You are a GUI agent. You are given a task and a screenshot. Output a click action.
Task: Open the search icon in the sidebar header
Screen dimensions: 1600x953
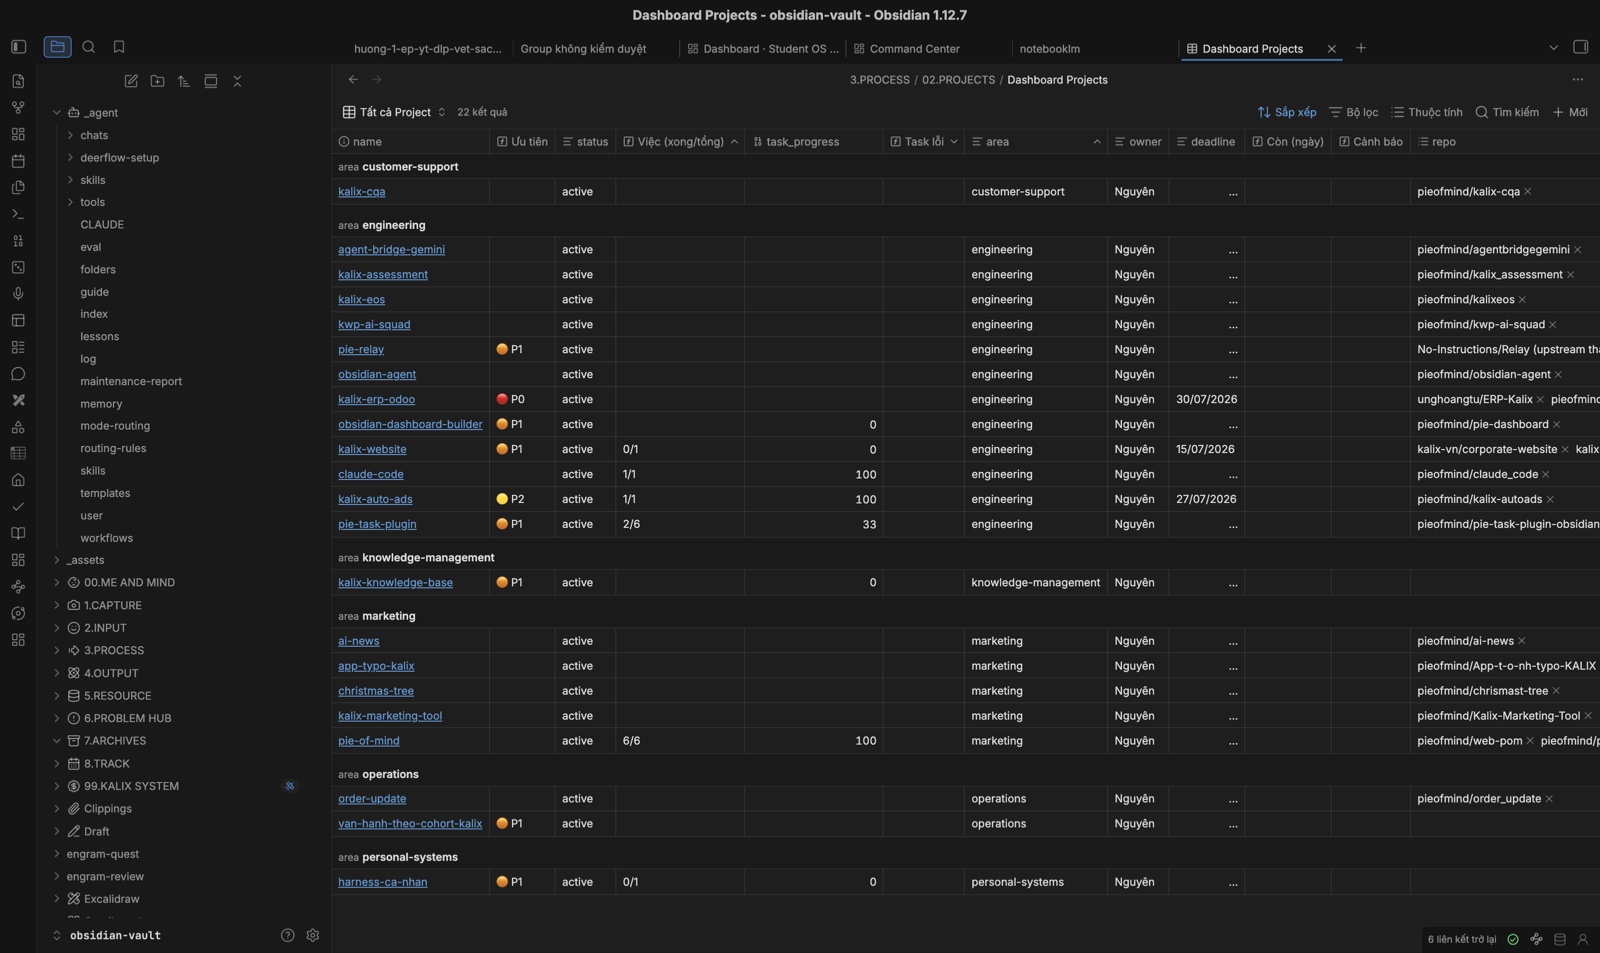tap(89, 47)
